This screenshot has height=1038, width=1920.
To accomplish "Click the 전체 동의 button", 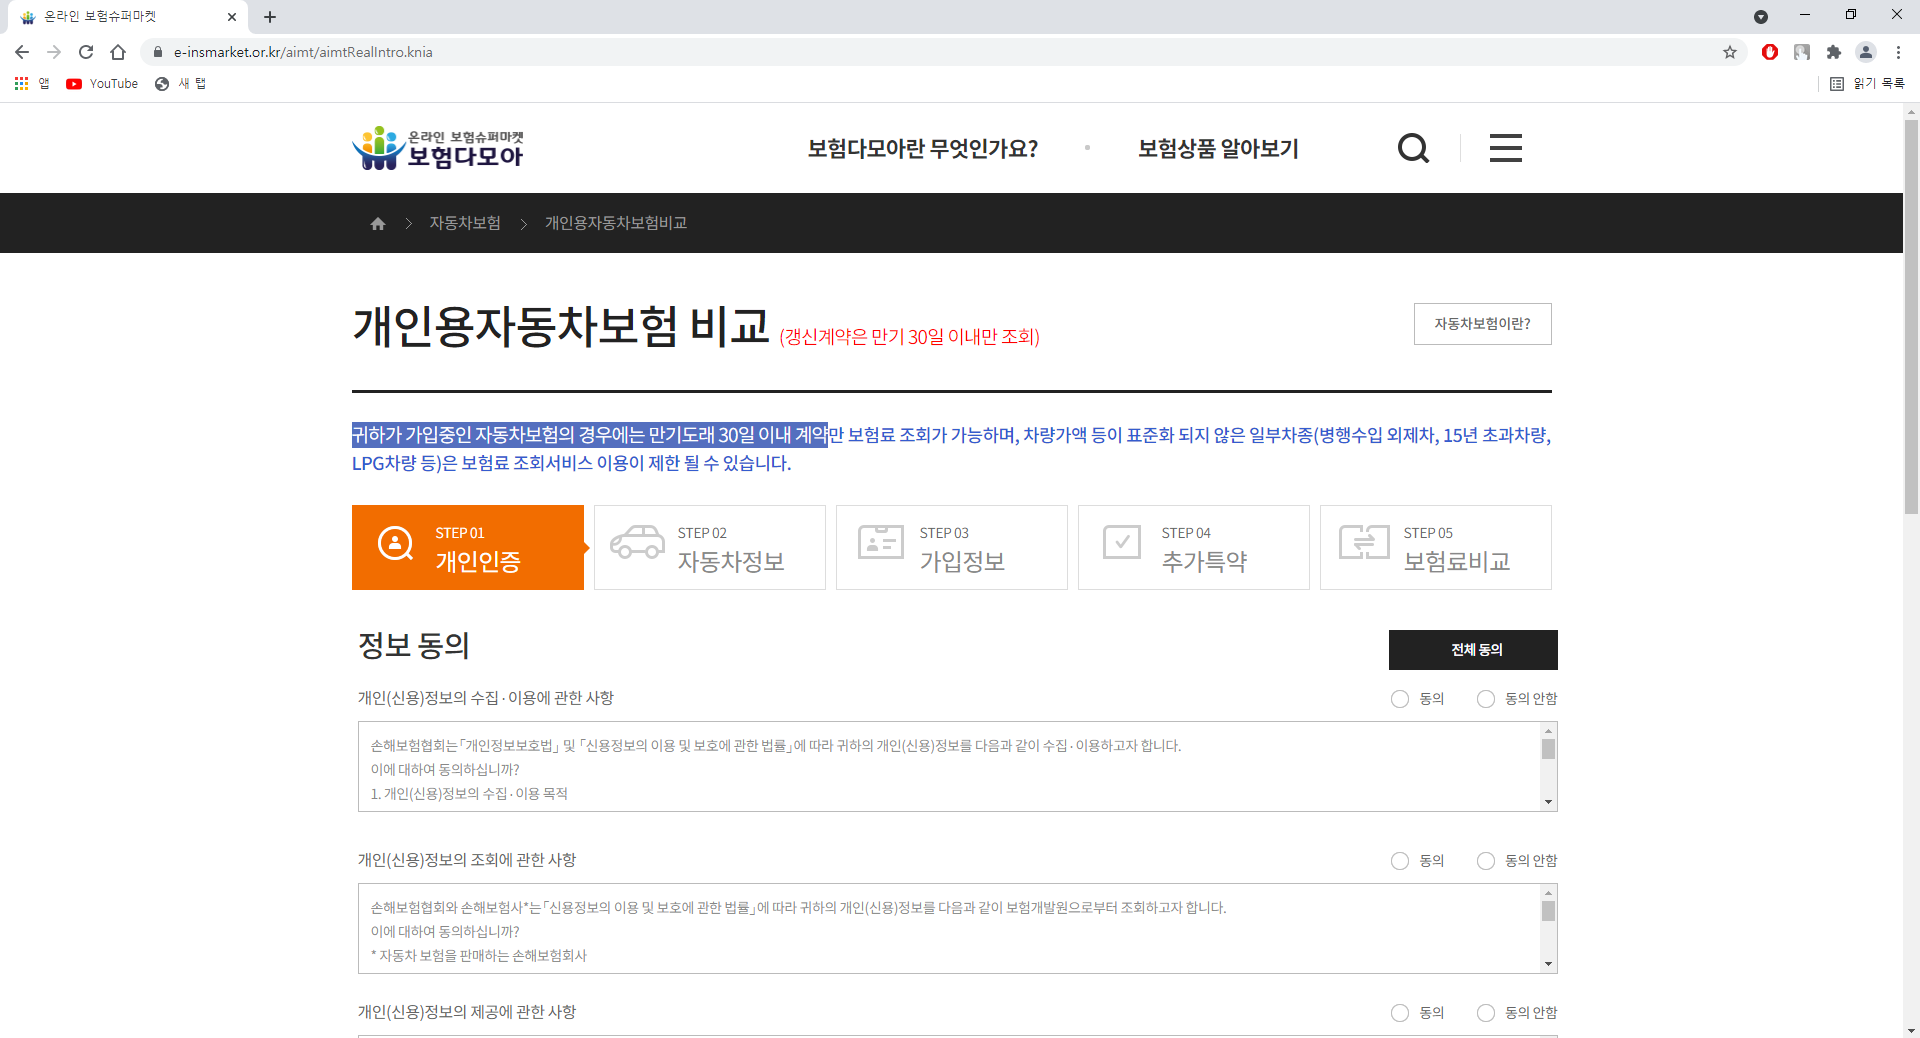I will coord(1473,650).
